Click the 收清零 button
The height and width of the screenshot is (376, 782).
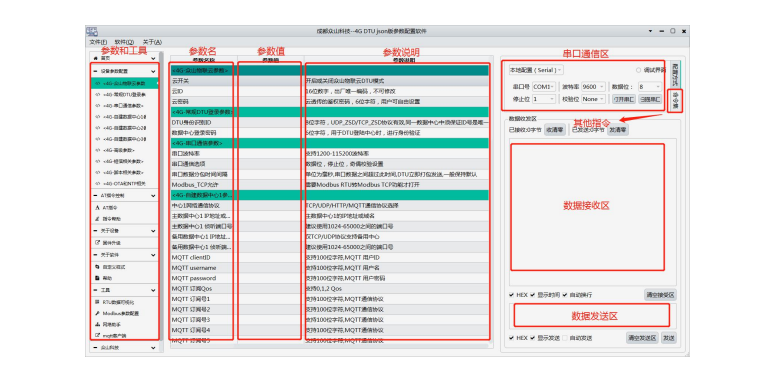(x=554, y=129)
